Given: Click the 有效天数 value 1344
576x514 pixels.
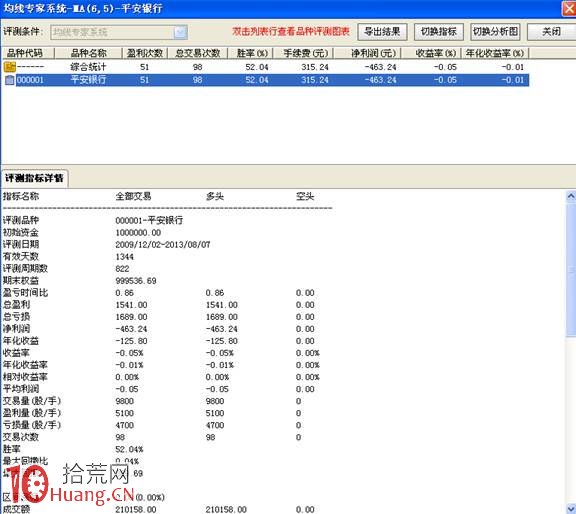Looking at the screenshot, I should 125,257.
